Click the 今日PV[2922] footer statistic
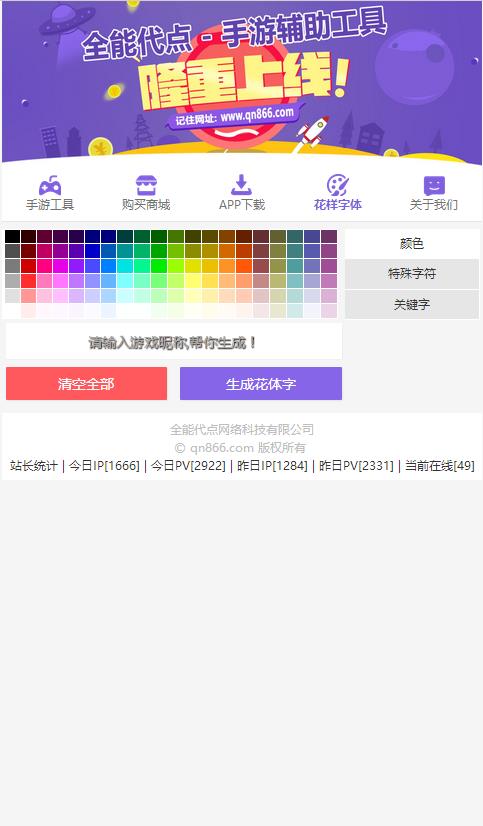The height and width of the screenshot is (826, 483). 188,466
